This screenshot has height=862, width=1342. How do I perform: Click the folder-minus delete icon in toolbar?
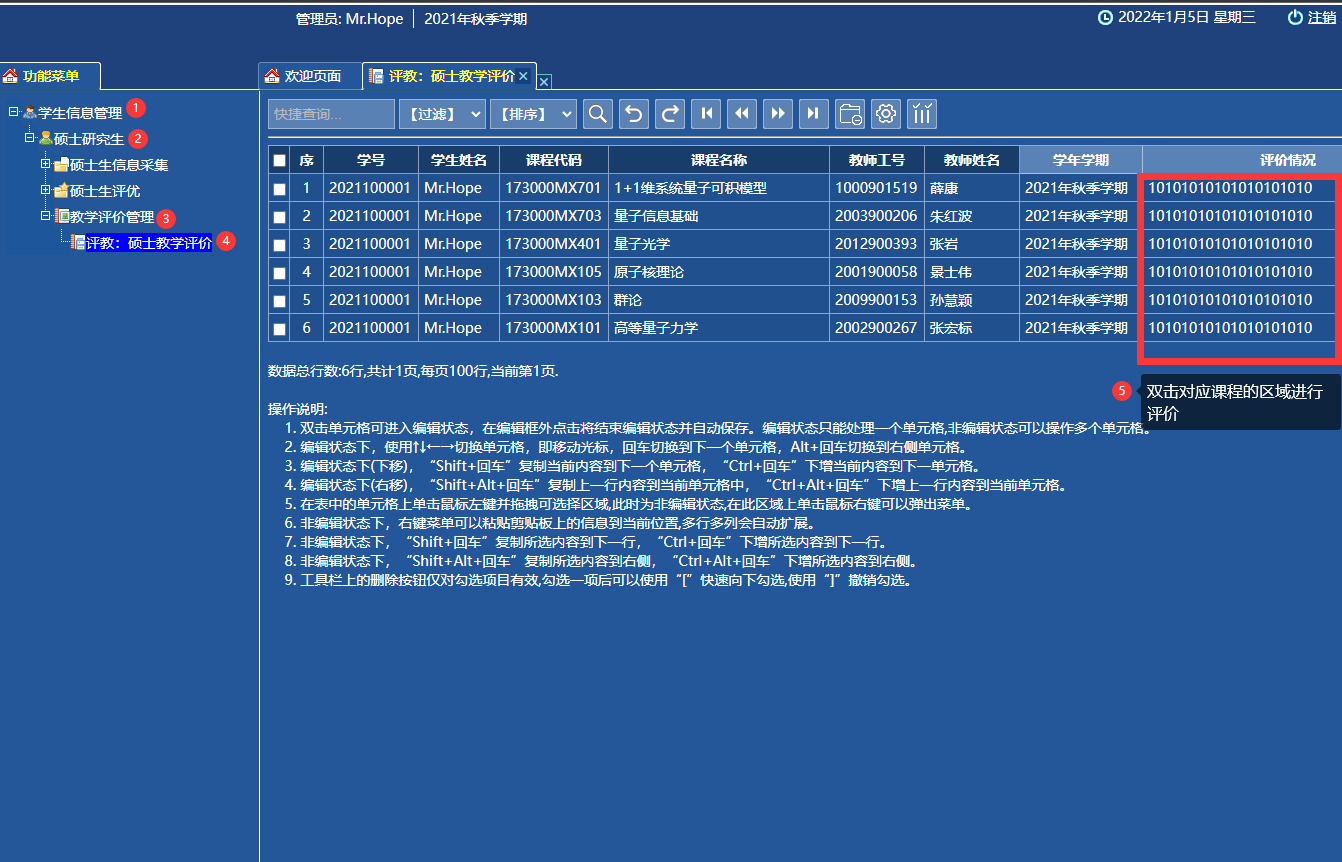pos(850,114)
